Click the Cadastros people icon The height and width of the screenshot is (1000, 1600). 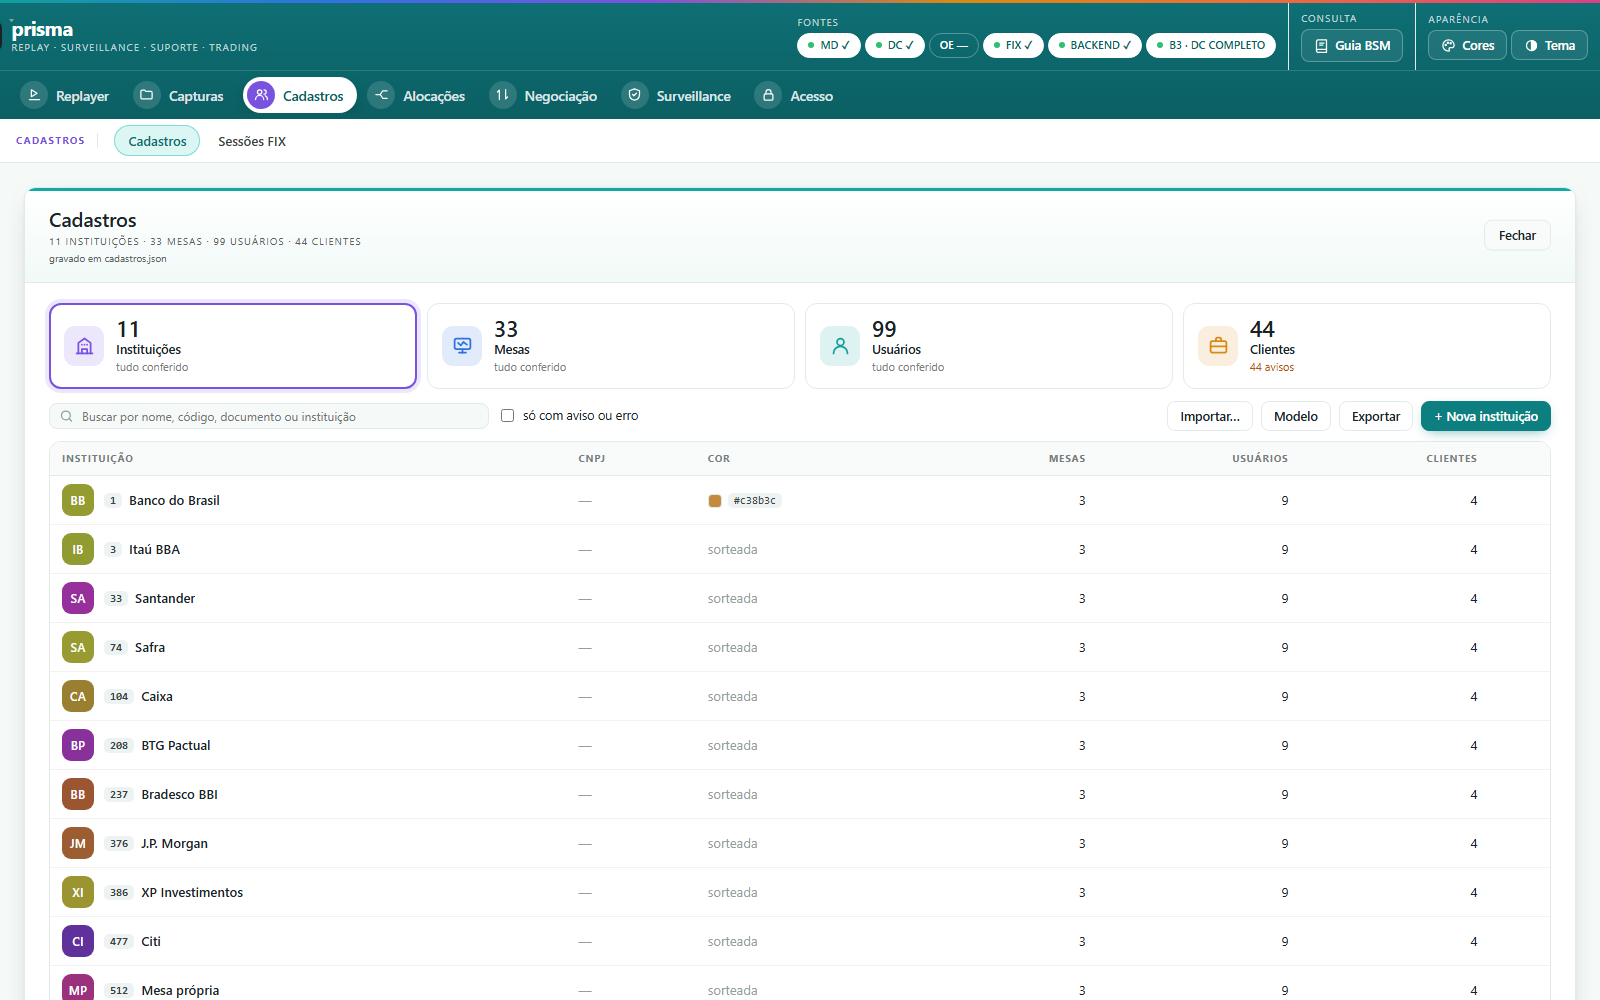coord(261,95)
